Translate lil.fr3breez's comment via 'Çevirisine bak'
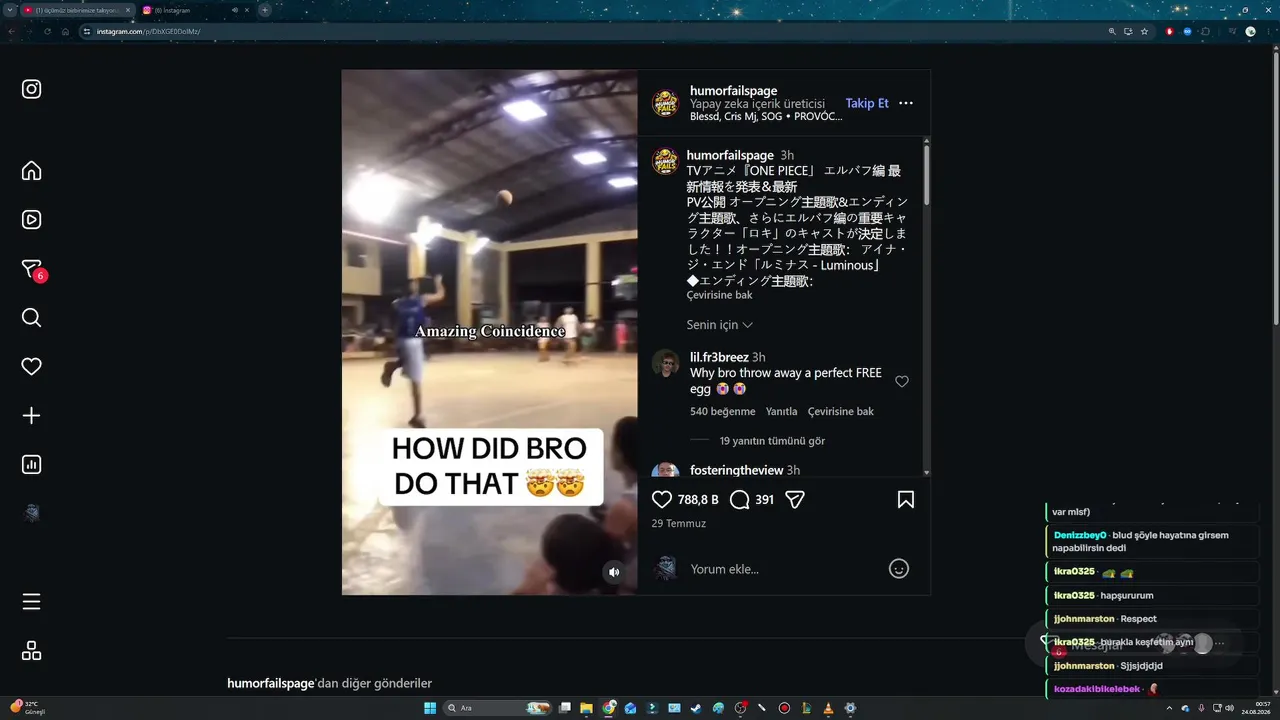 [x=841, y=411]
